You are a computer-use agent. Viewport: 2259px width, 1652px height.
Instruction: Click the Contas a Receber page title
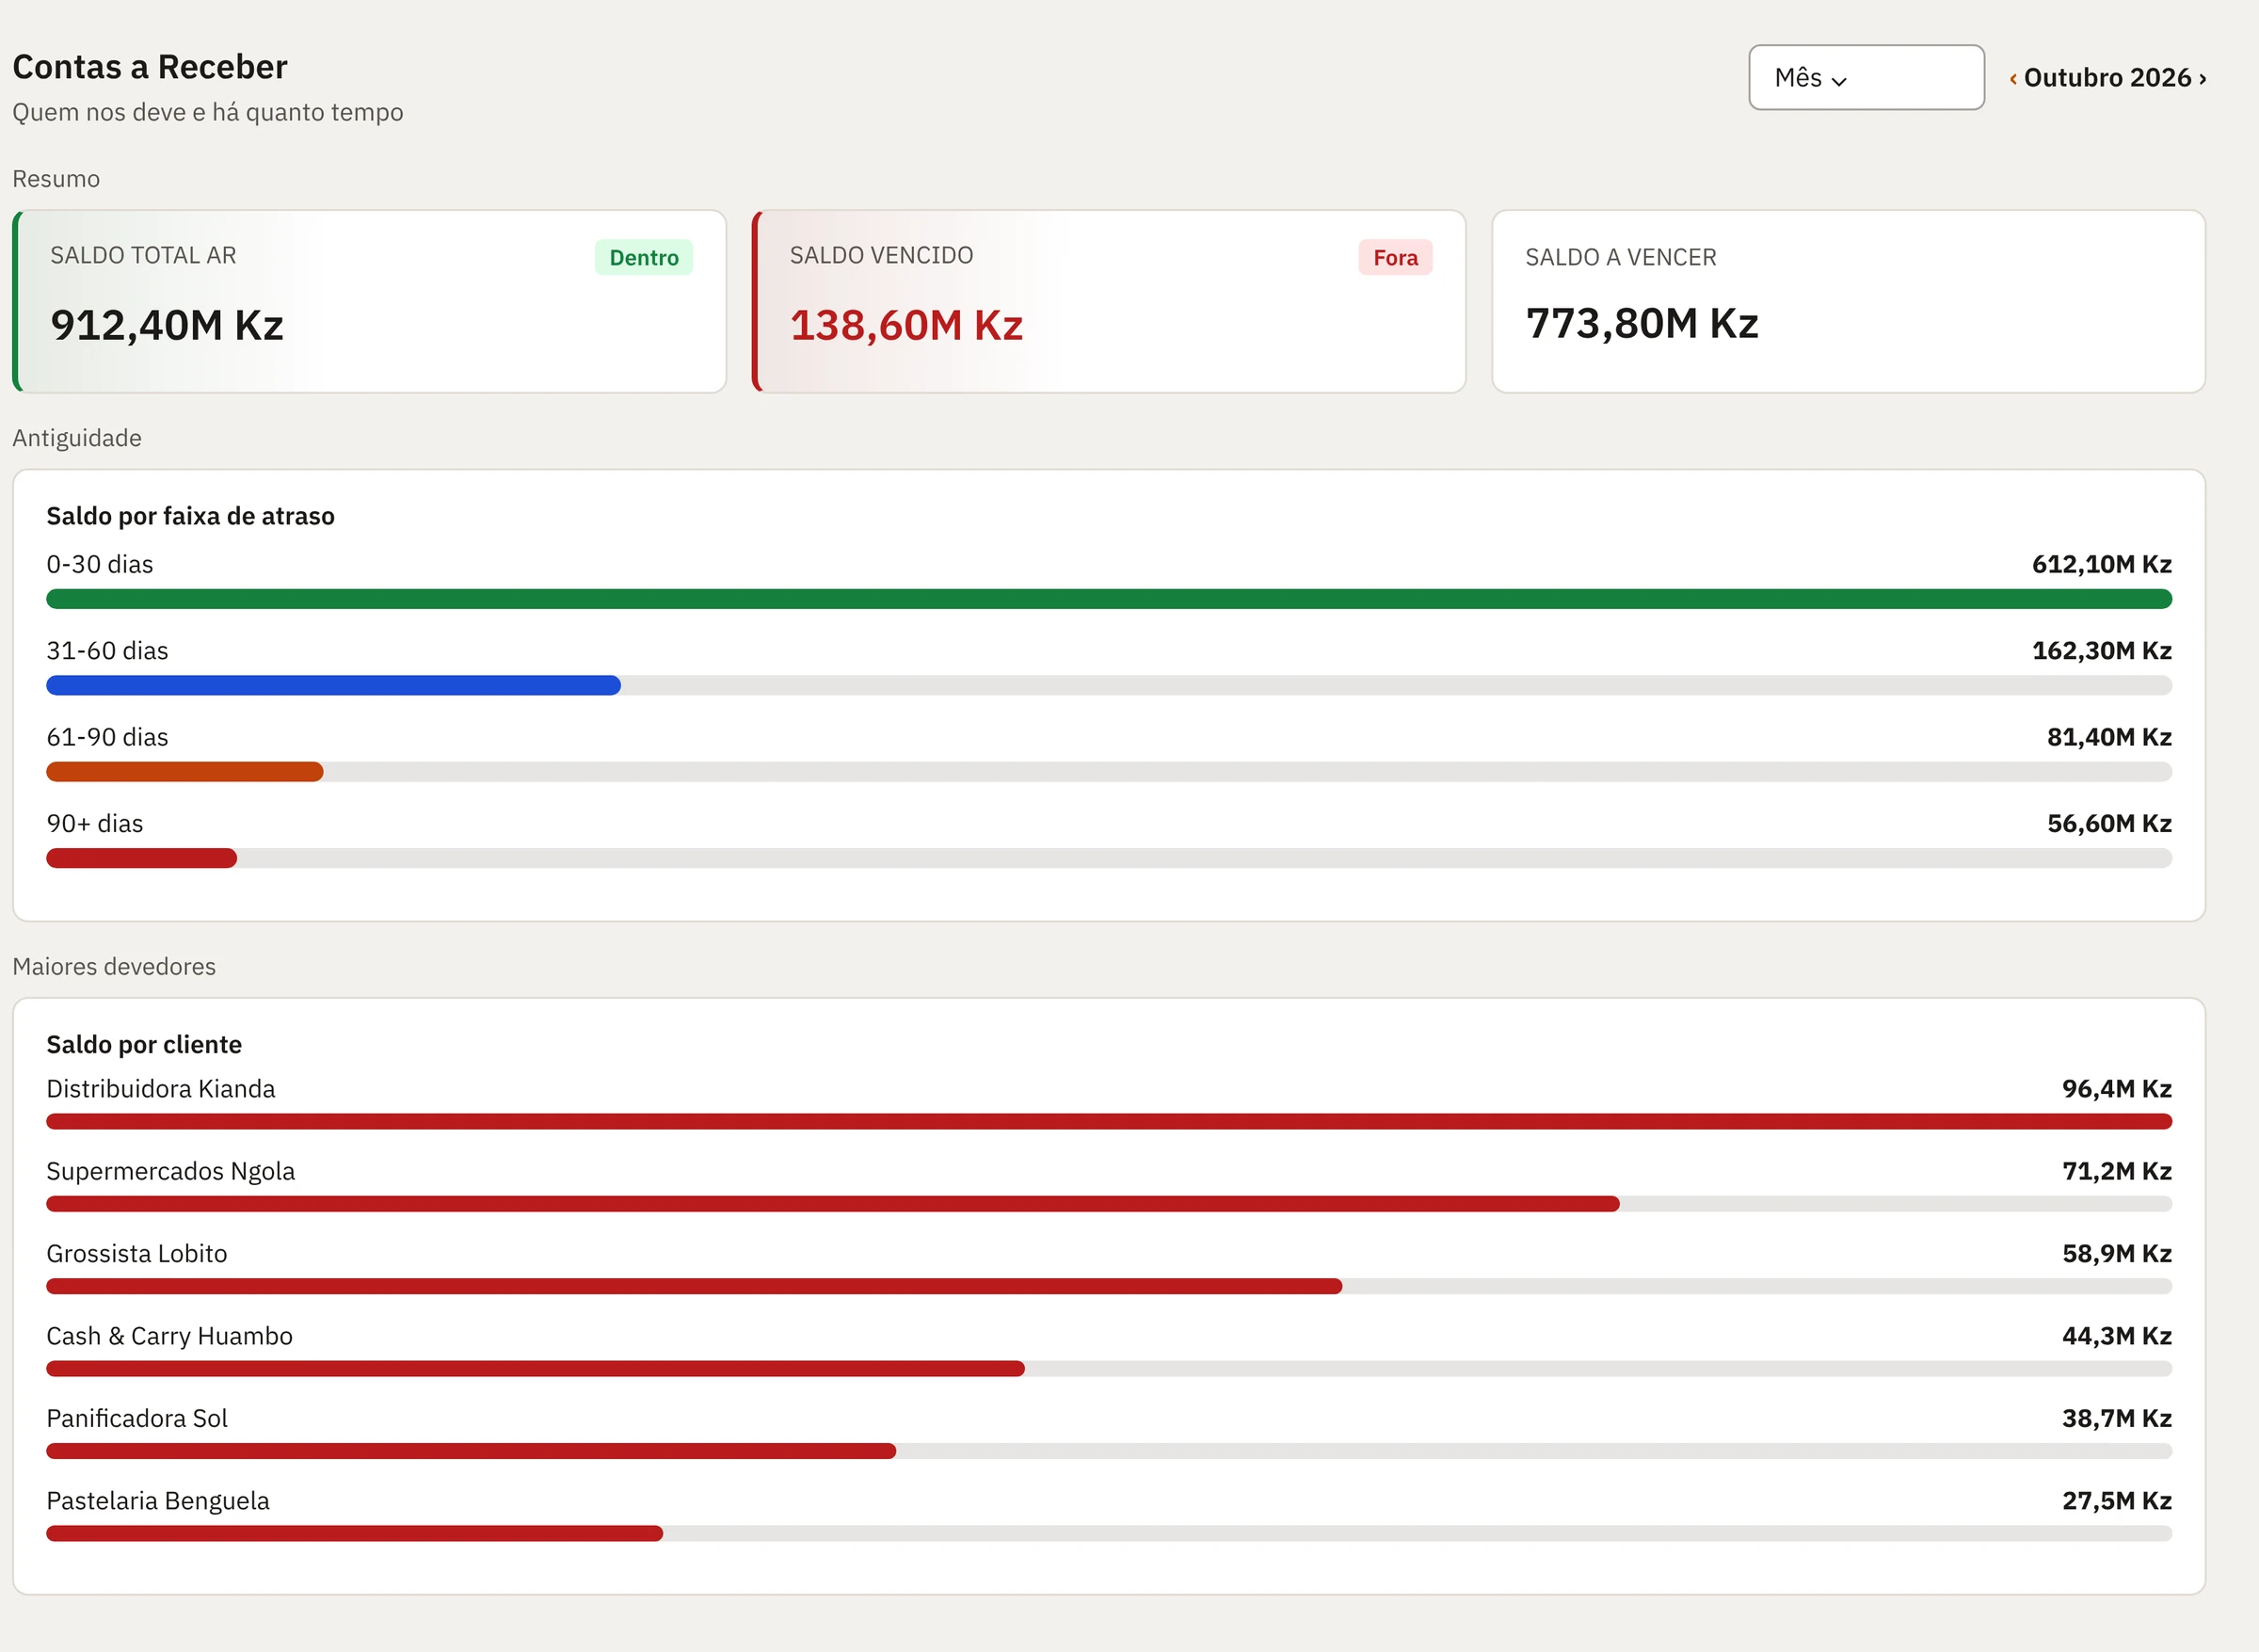pyautogui.click(x=150, y=67)
